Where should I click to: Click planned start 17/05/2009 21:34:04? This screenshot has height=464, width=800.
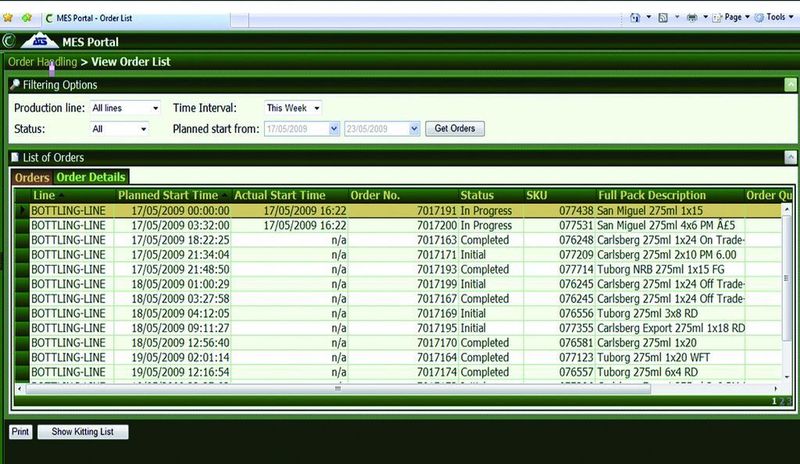click(180, 255)
